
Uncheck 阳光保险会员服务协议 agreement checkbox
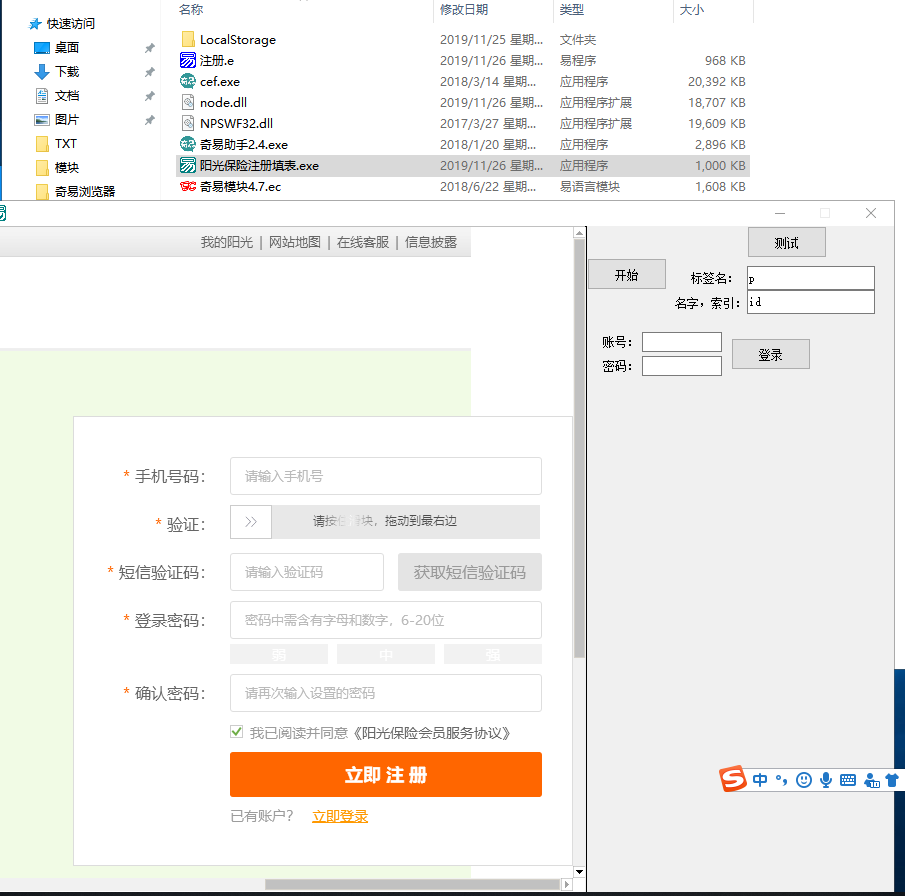click(237, 732)
